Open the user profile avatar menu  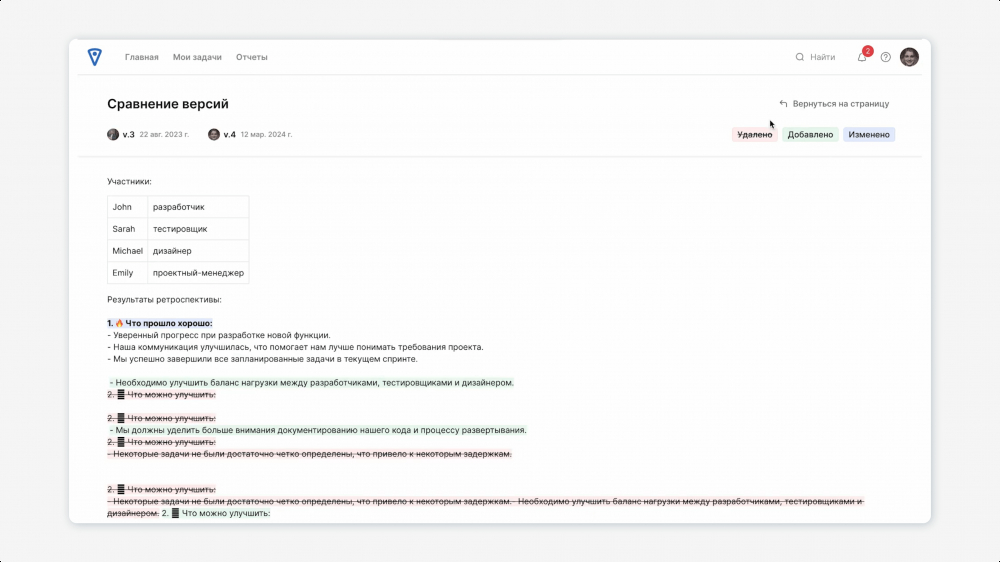coord(909,57)
